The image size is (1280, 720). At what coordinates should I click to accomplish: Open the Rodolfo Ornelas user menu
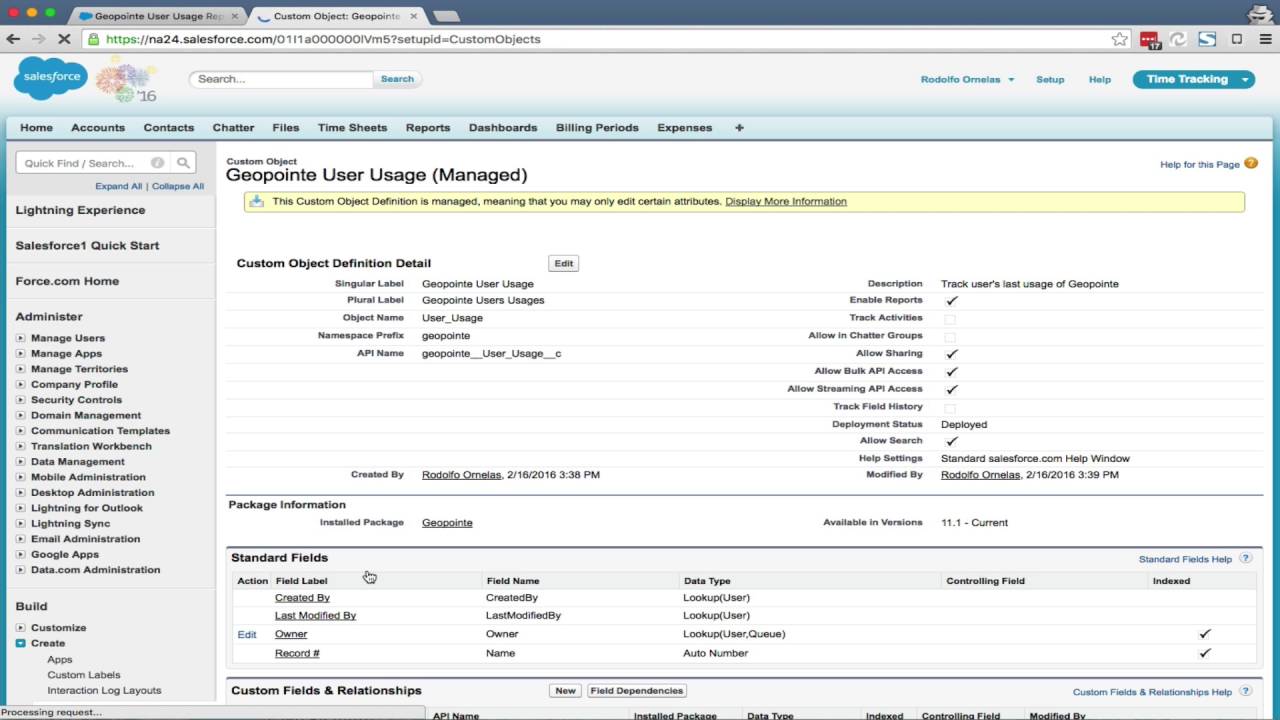(967, 80)
